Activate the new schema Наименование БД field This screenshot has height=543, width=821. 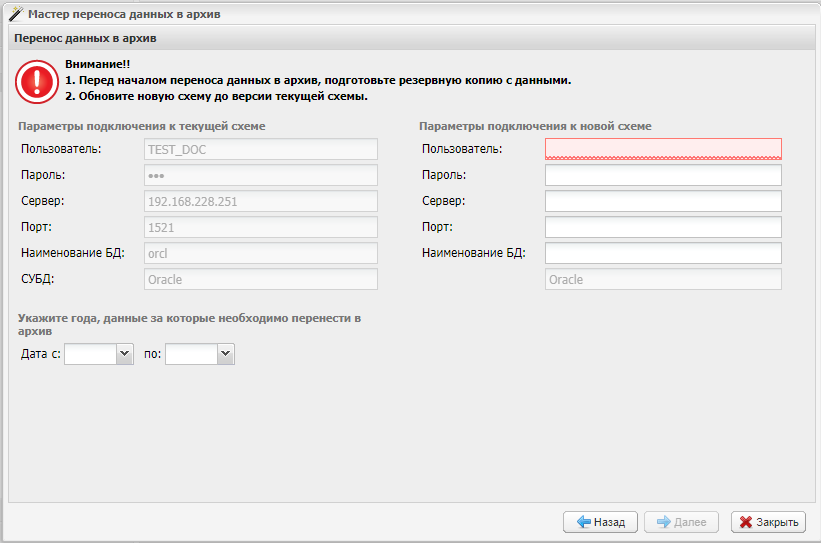click(662, 253)
